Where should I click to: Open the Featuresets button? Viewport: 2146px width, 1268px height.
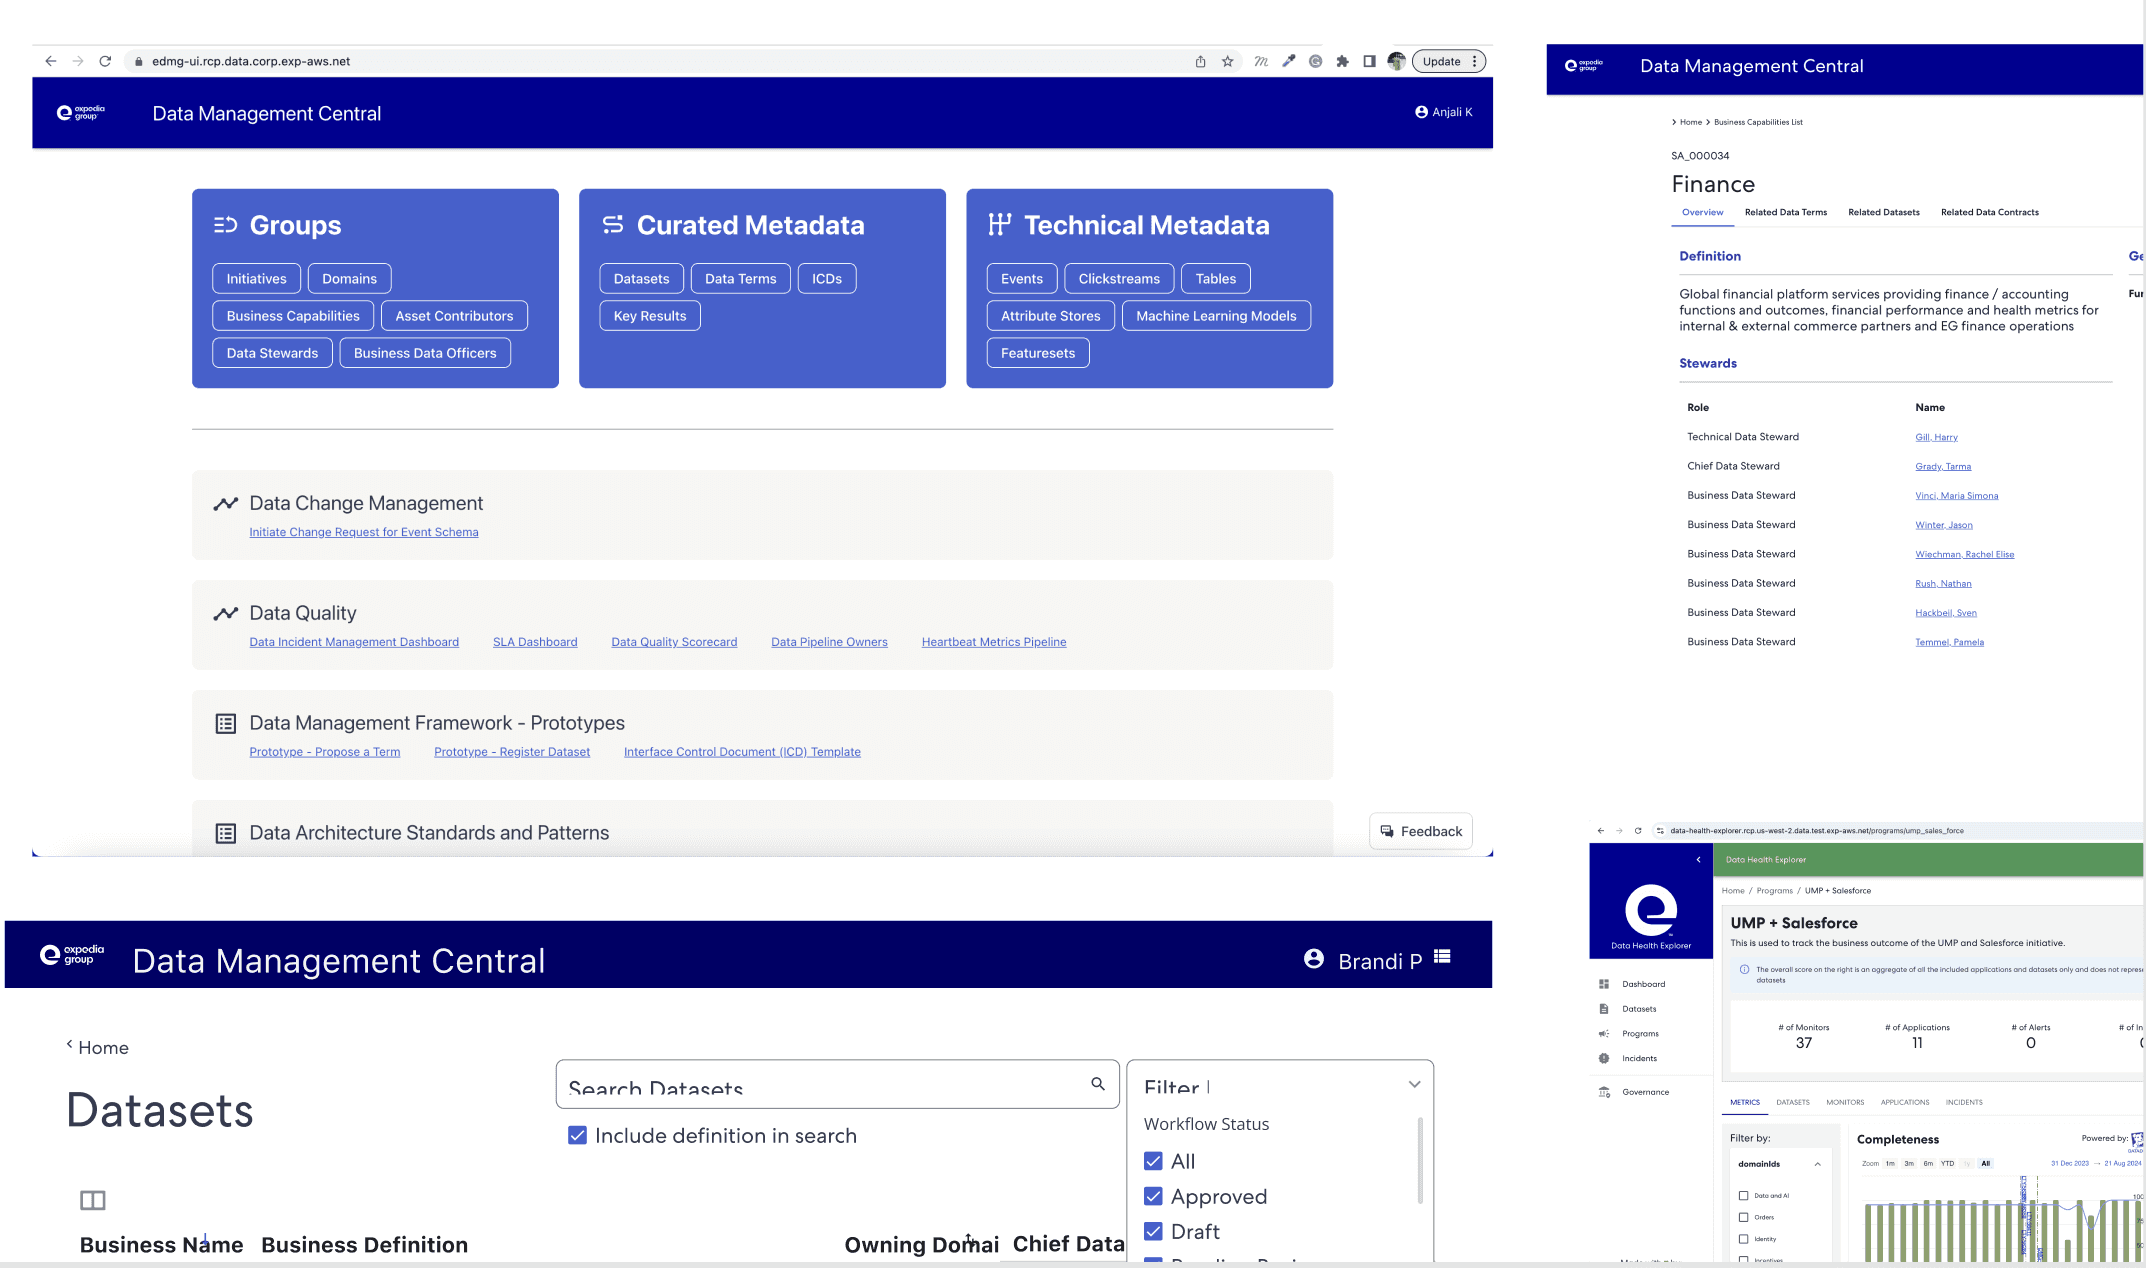coord(1038,353)
